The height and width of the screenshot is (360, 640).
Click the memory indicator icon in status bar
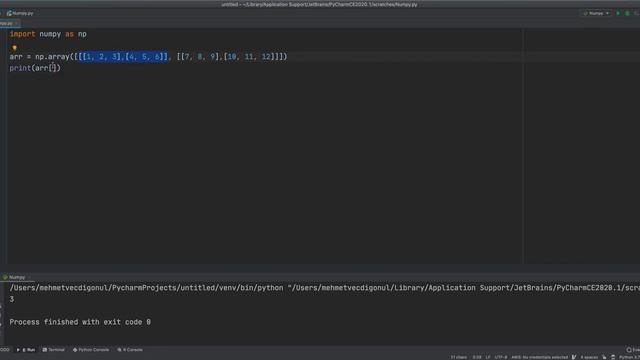(x=613, y=357)
